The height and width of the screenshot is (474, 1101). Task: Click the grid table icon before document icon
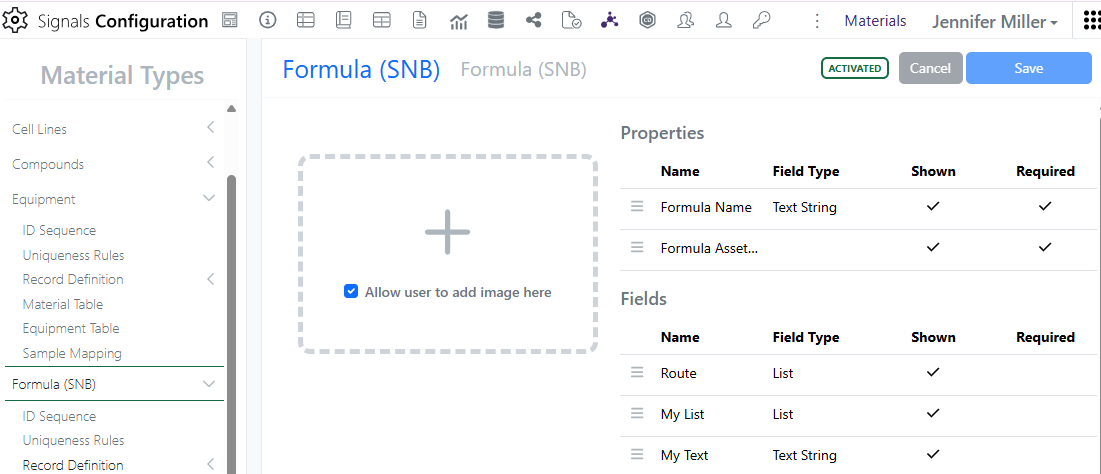381,20
